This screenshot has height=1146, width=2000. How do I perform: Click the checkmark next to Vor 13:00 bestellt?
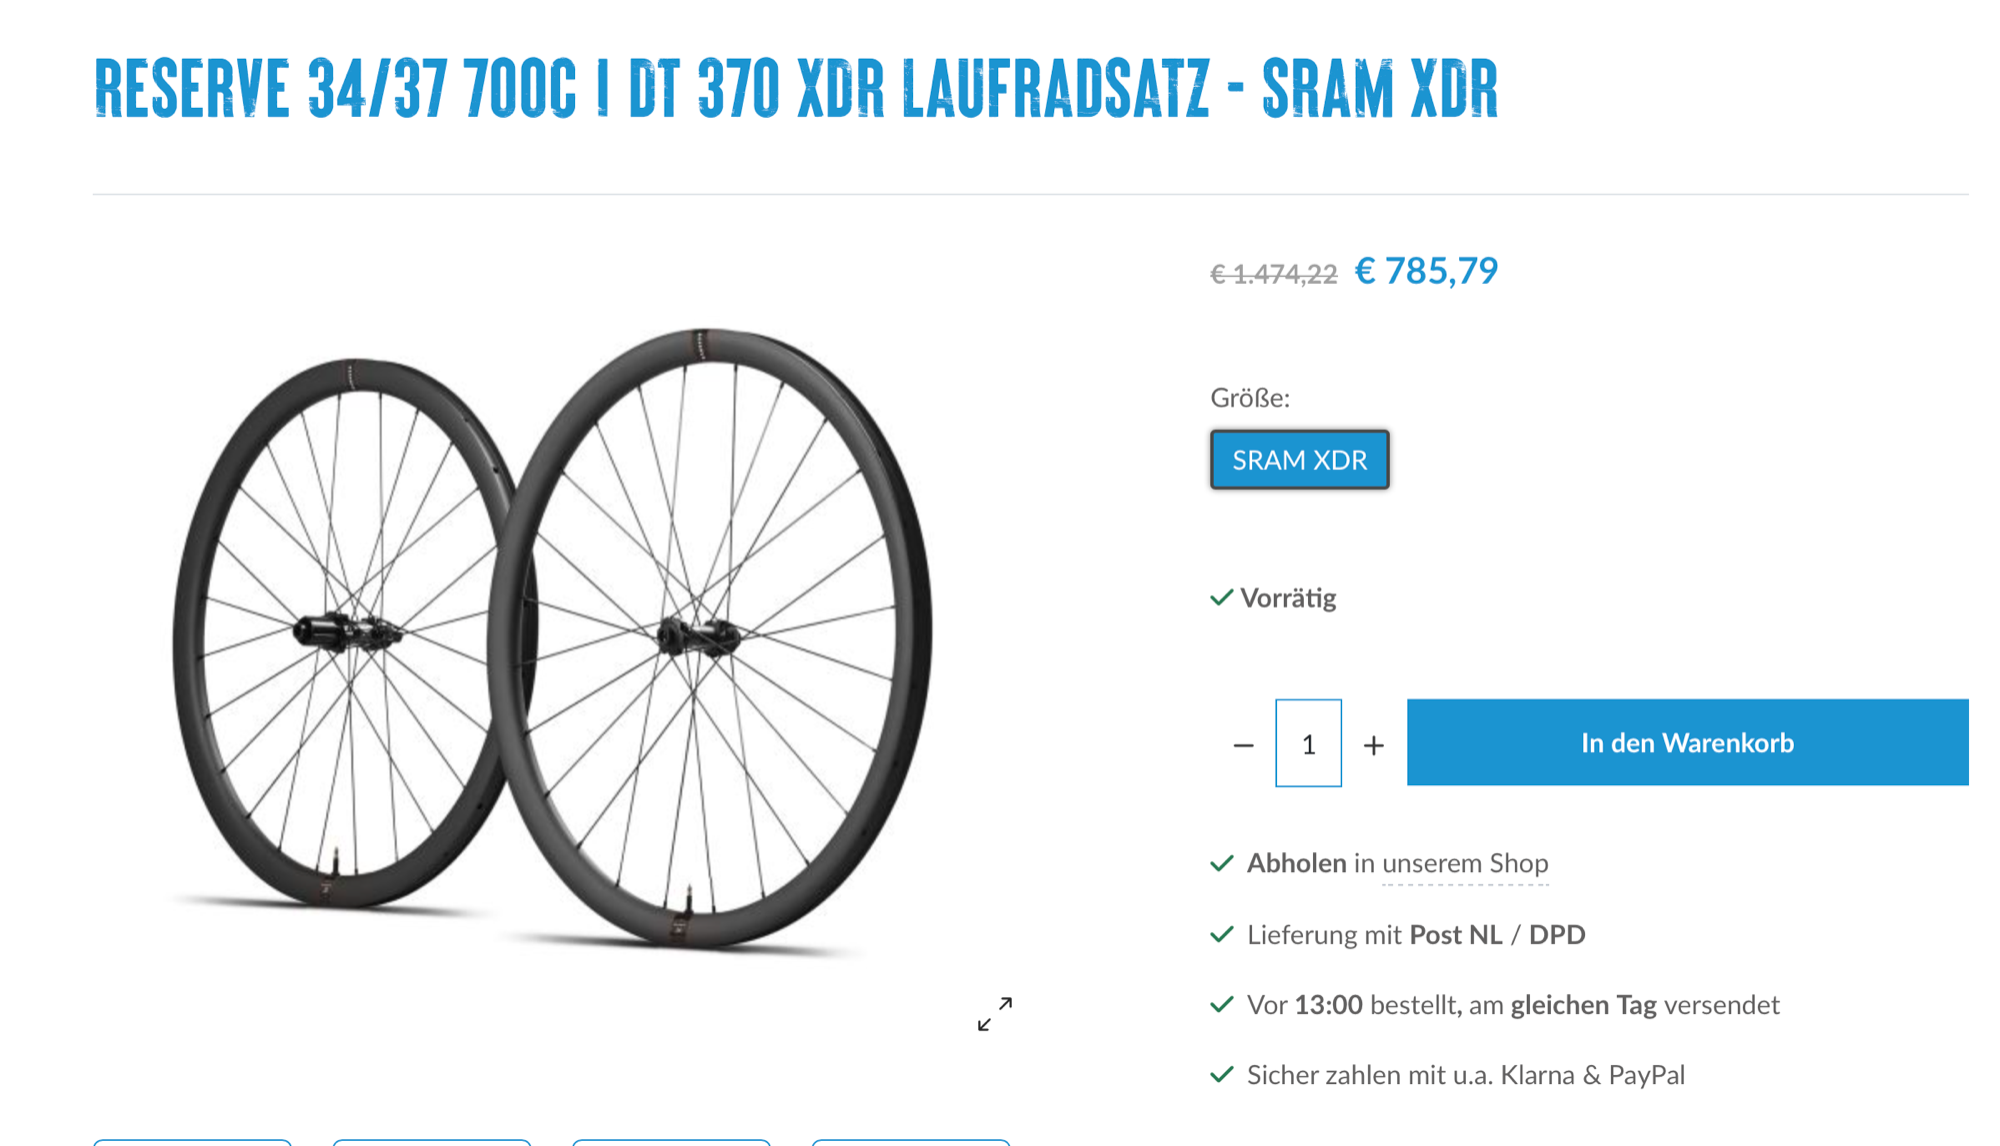(x=1221, y=1005)
